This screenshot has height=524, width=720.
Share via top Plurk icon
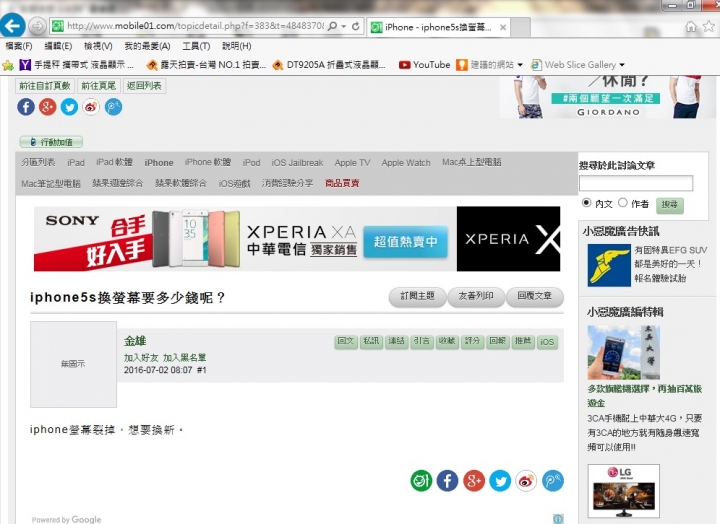click(x=113, y=107)
